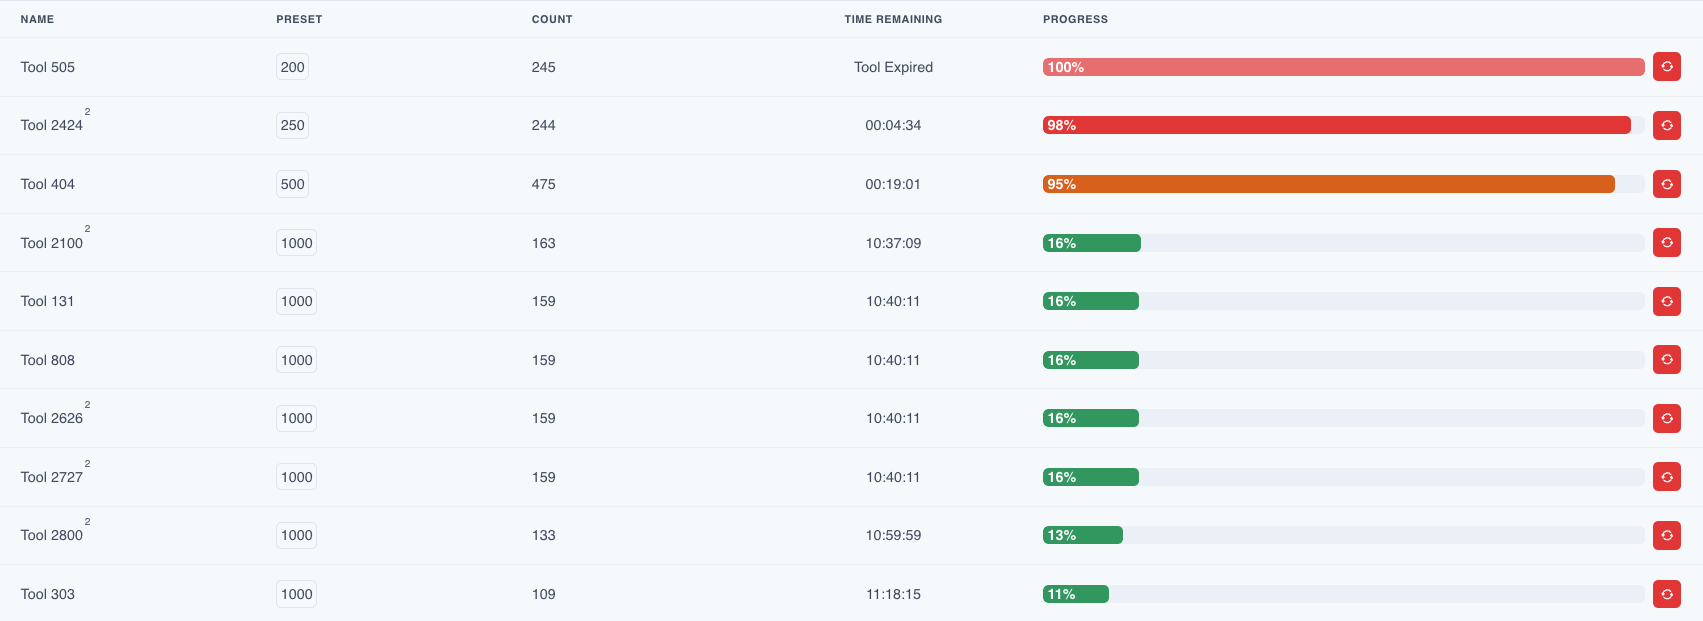
Task: Reset the Tool 808 count
Action: pyautogui.click(x=1667, y=359)
